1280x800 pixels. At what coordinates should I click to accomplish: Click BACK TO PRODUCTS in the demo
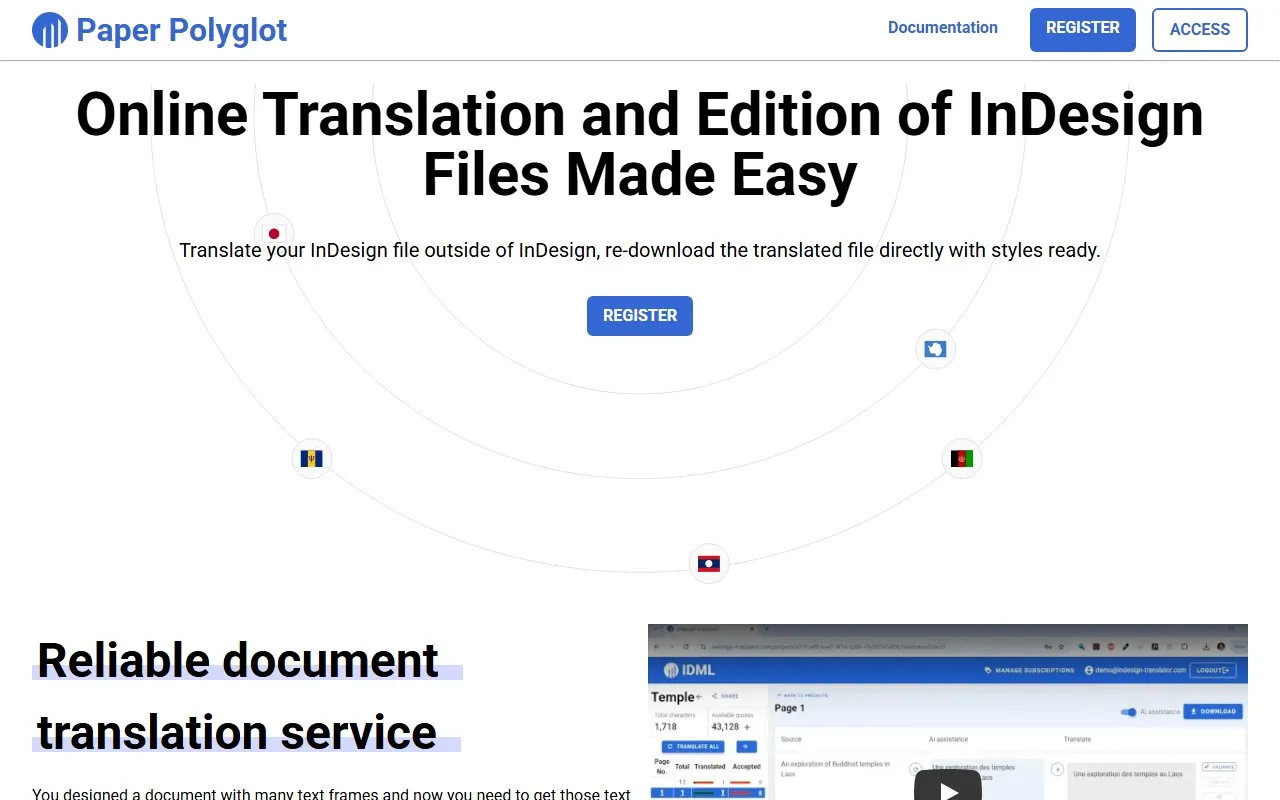tap(803, 695)
